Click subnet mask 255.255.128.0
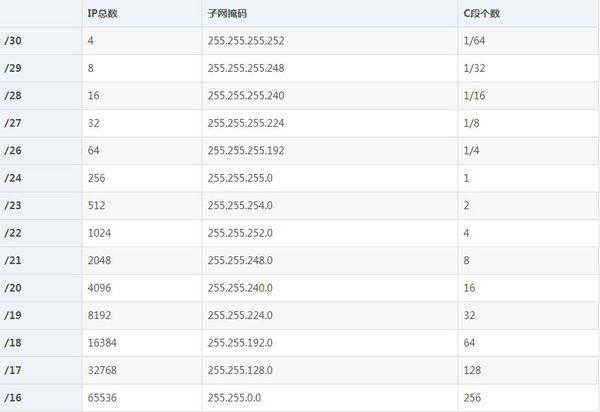This screenshot has width=600, height=412. pyautogui.click(x=240, y=370)
